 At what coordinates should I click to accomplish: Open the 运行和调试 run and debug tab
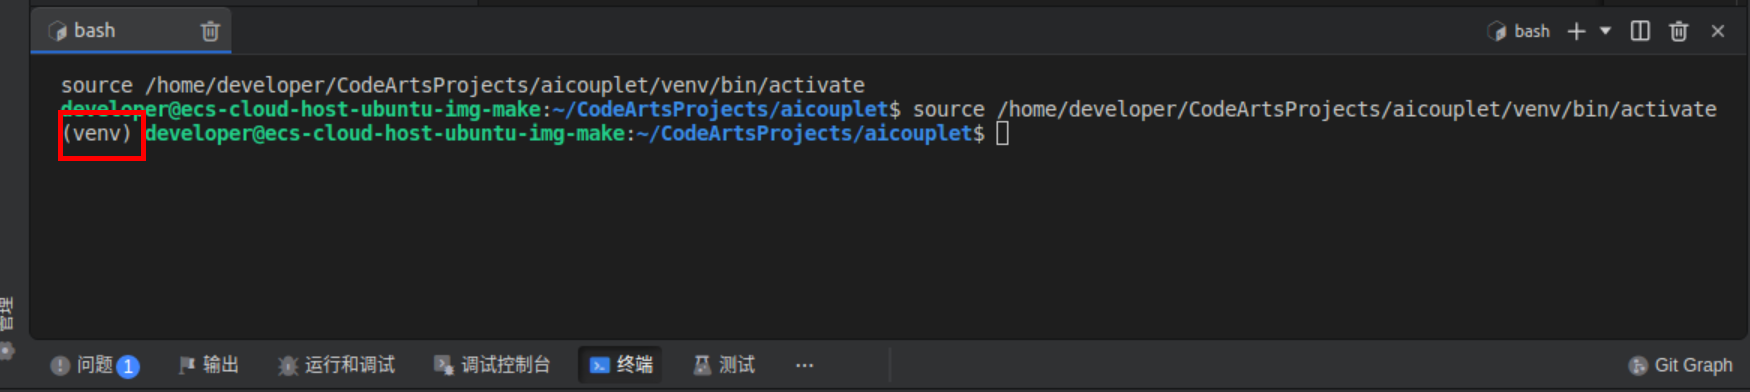click(x=336, y=365)
